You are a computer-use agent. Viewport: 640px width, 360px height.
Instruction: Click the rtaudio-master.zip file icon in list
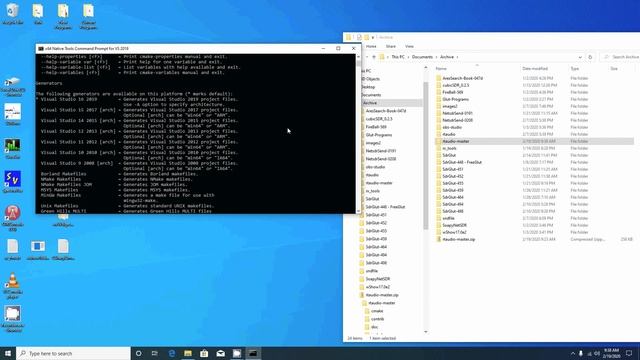tap(439, 239)
